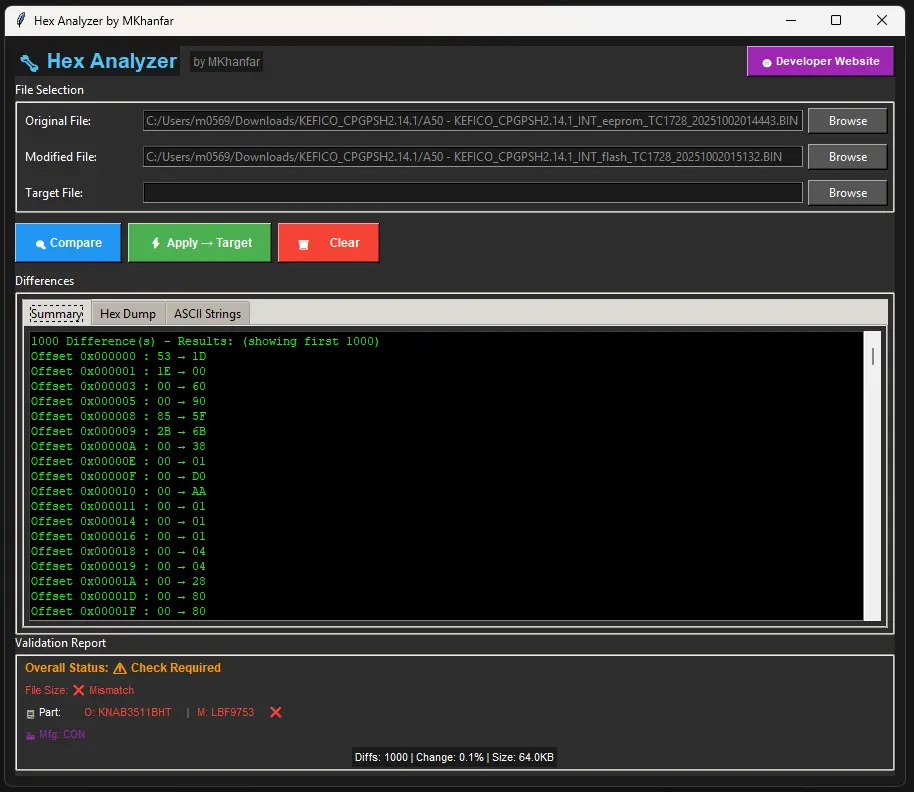Expand the Part details row

pos(30,712)
